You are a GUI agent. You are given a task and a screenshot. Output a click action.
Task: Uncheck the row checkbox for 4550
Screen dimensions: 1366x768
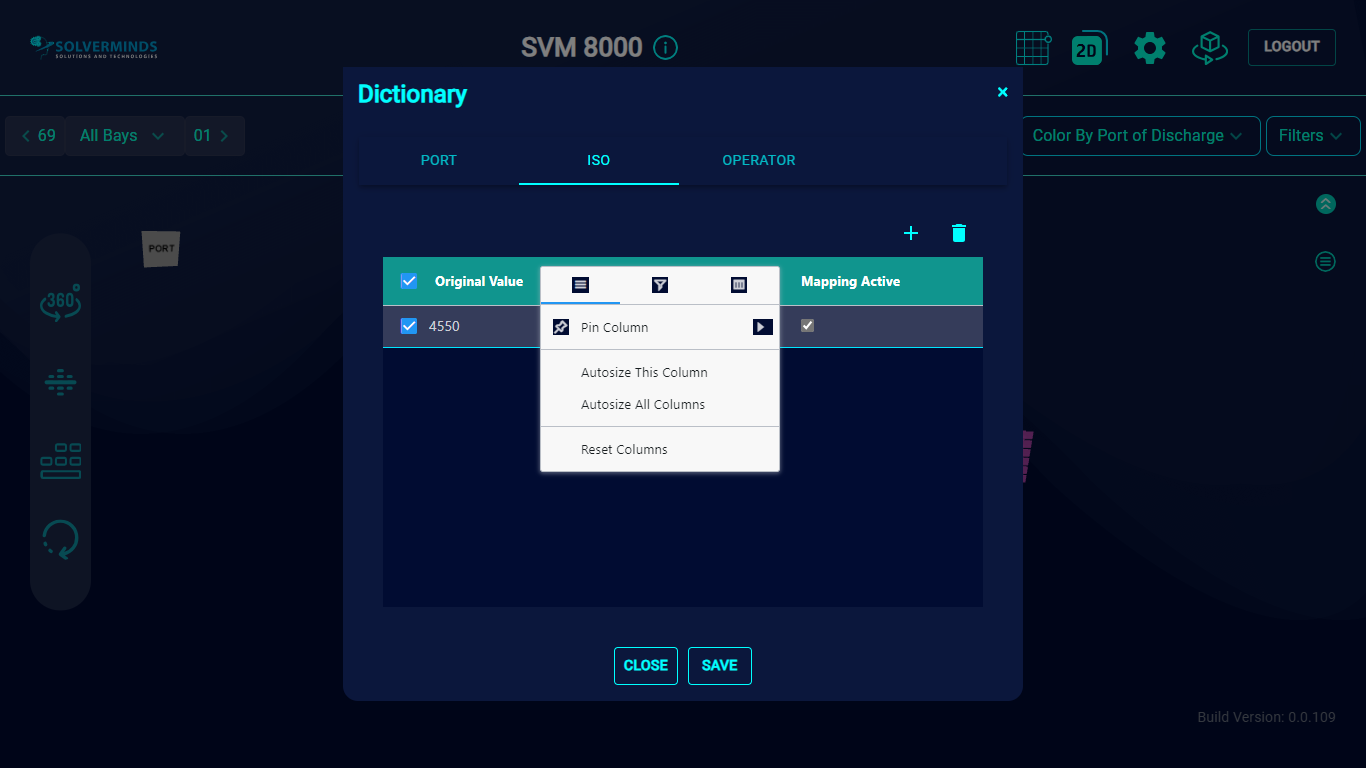pyautogui.click(x=409, y=326)
